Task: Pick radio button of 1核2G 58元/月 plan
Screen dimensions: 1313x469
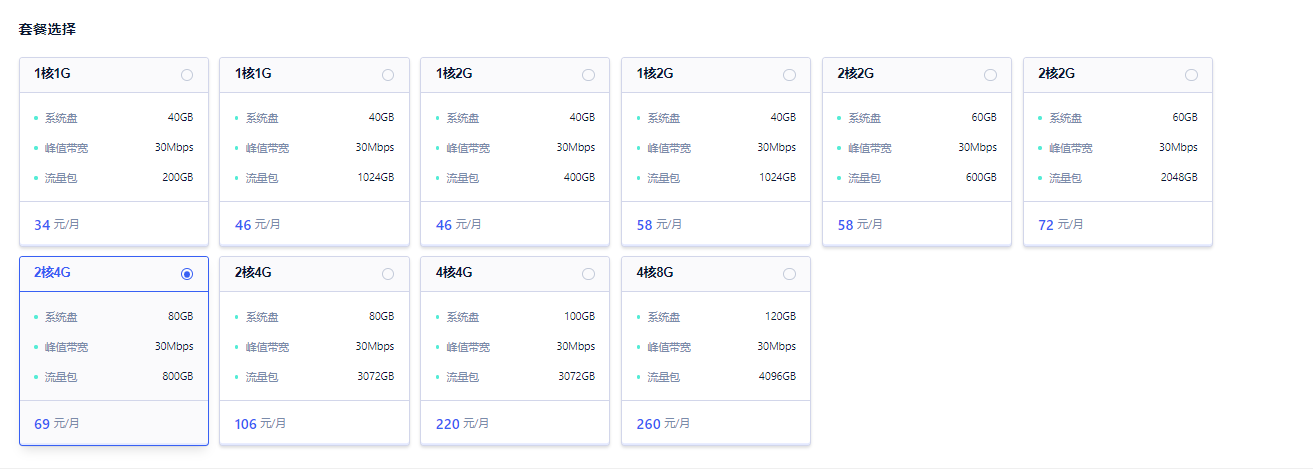Action: [x=789, y=75]
